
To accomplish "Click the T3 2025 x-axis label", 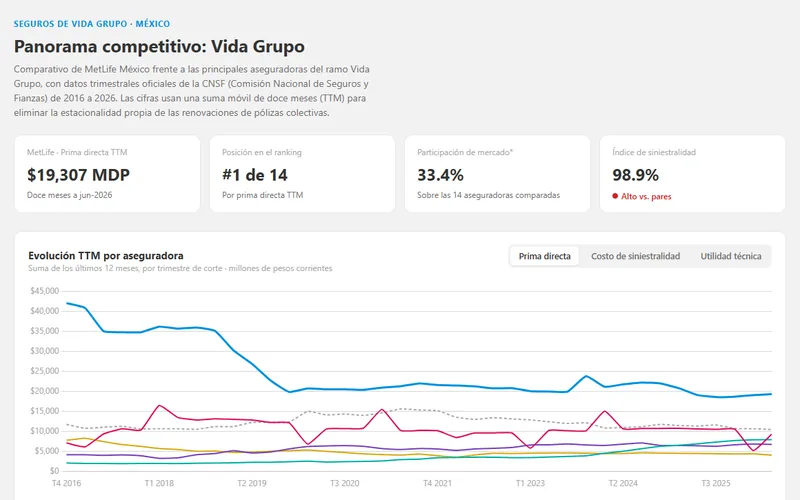I will tap(716, 483).
